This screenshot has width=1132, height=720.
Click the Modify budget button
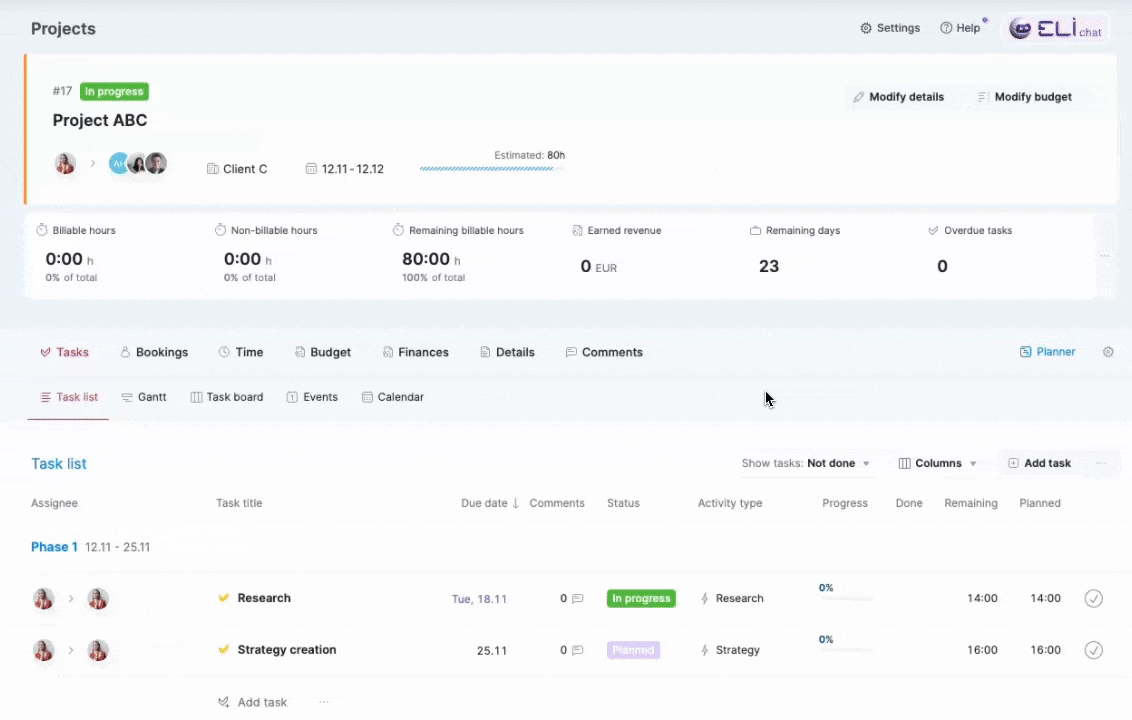(x=1024, y=97)
